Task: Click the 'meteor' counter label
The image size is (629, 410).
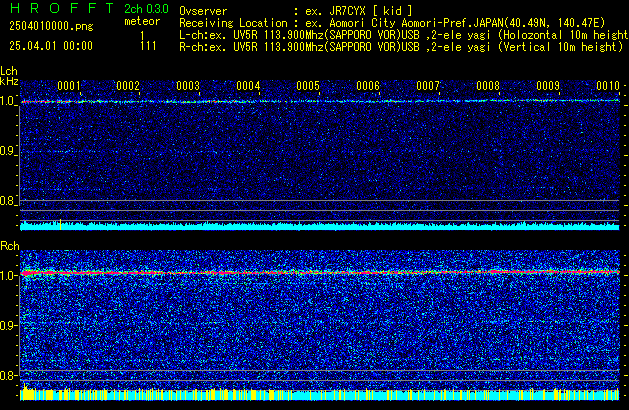Action: tap(142, 21)
